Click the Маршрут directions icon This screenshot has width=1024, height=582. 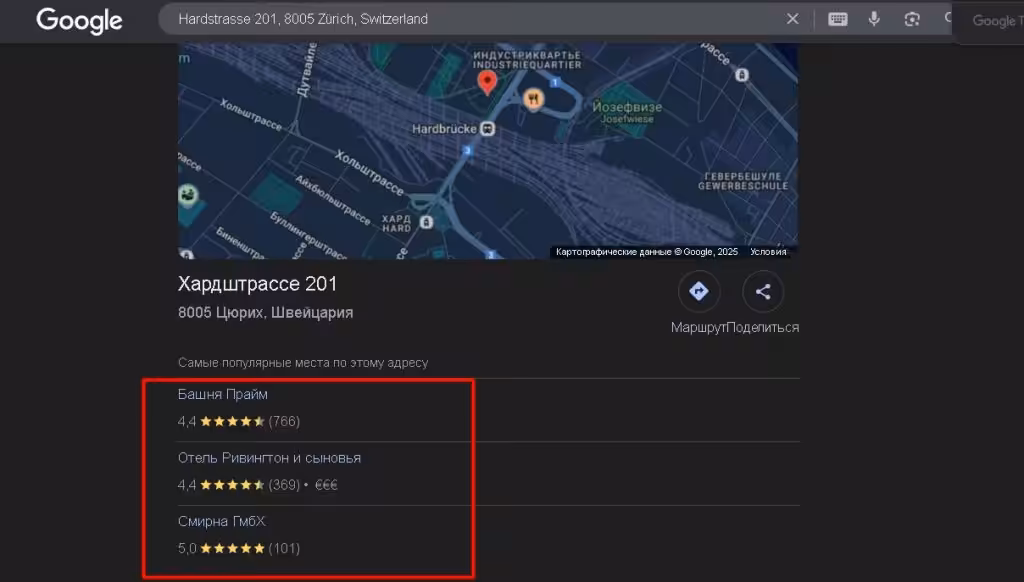tap(699, 291)
